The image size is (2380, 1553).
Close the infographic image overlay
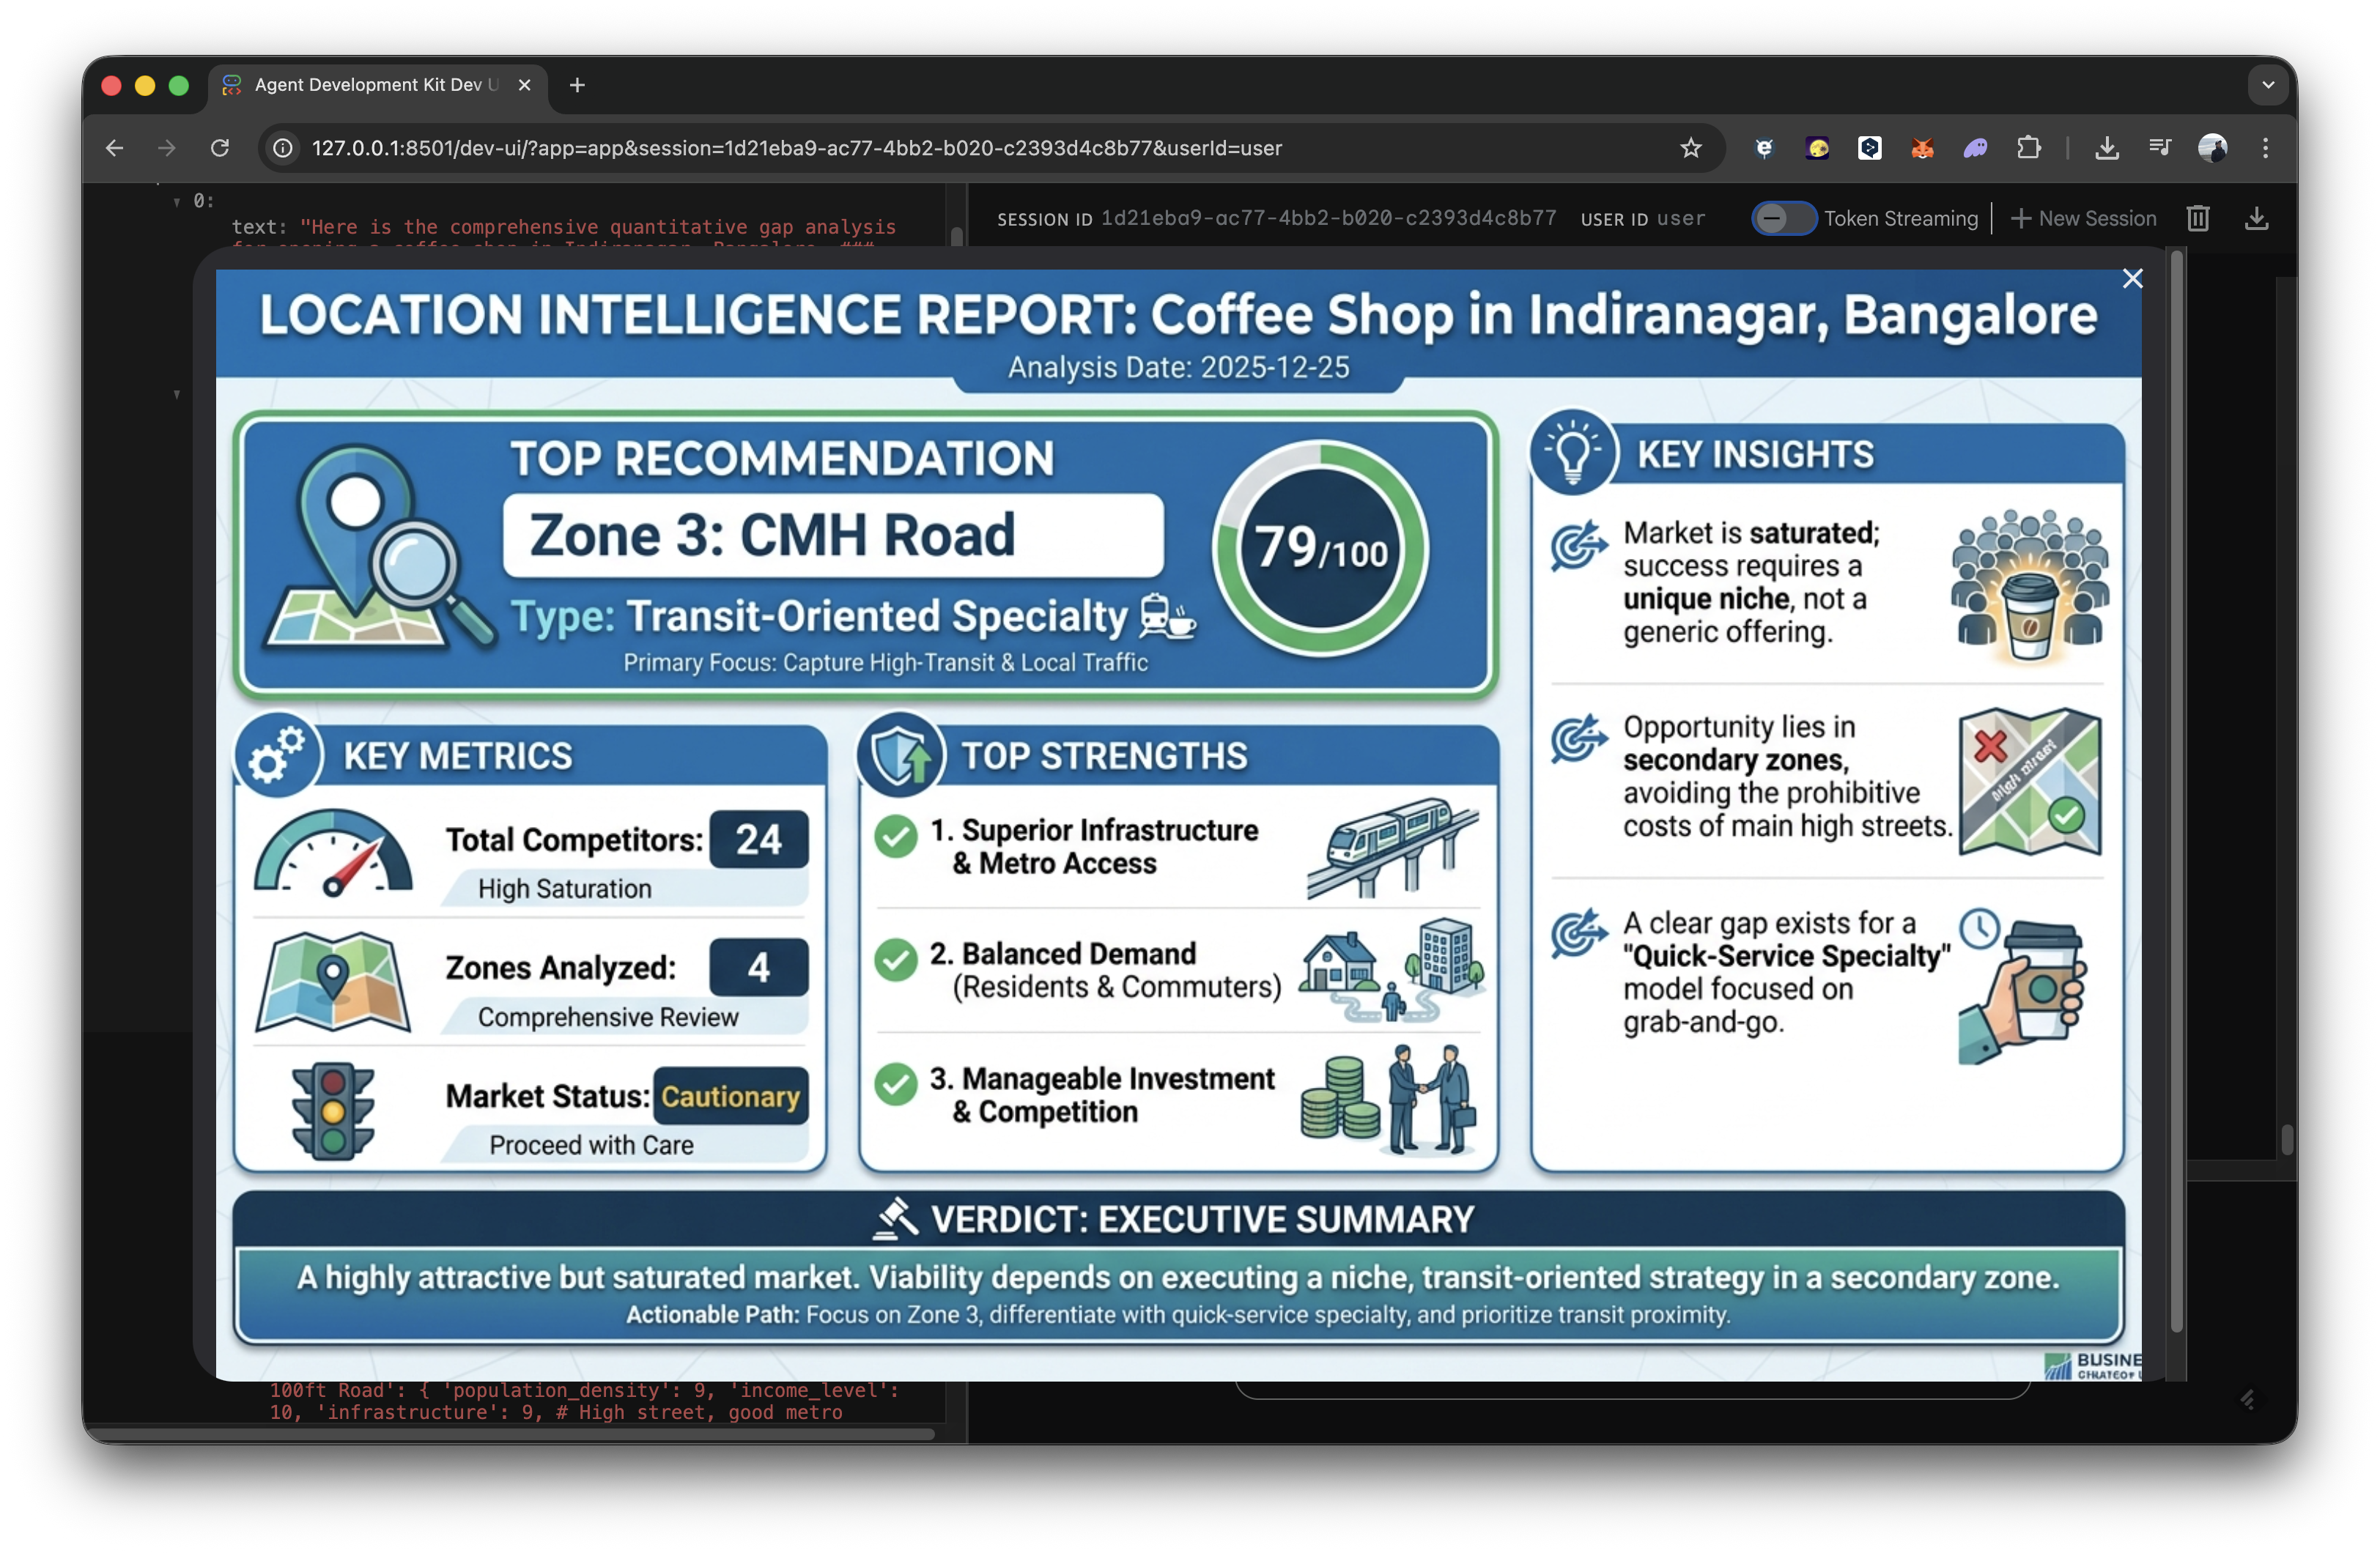tap(2132, 279)
